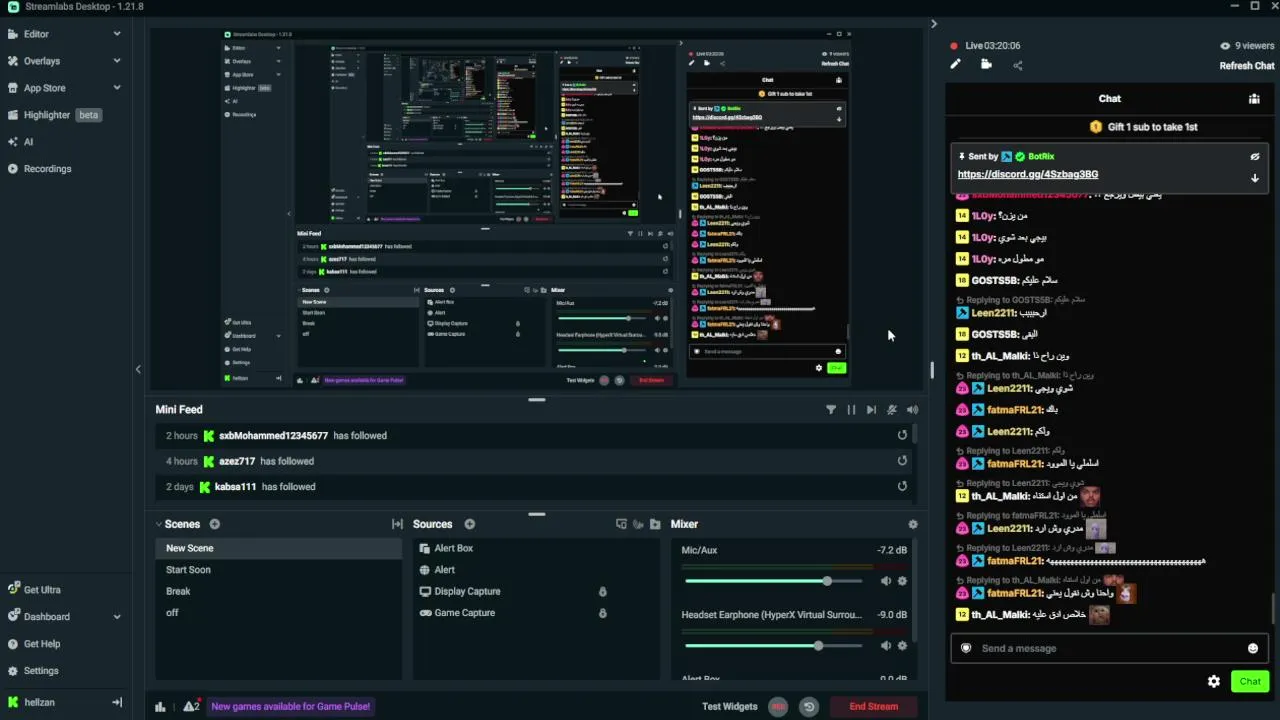
Task: Click the End Stream button
Action: click(874, 707)
